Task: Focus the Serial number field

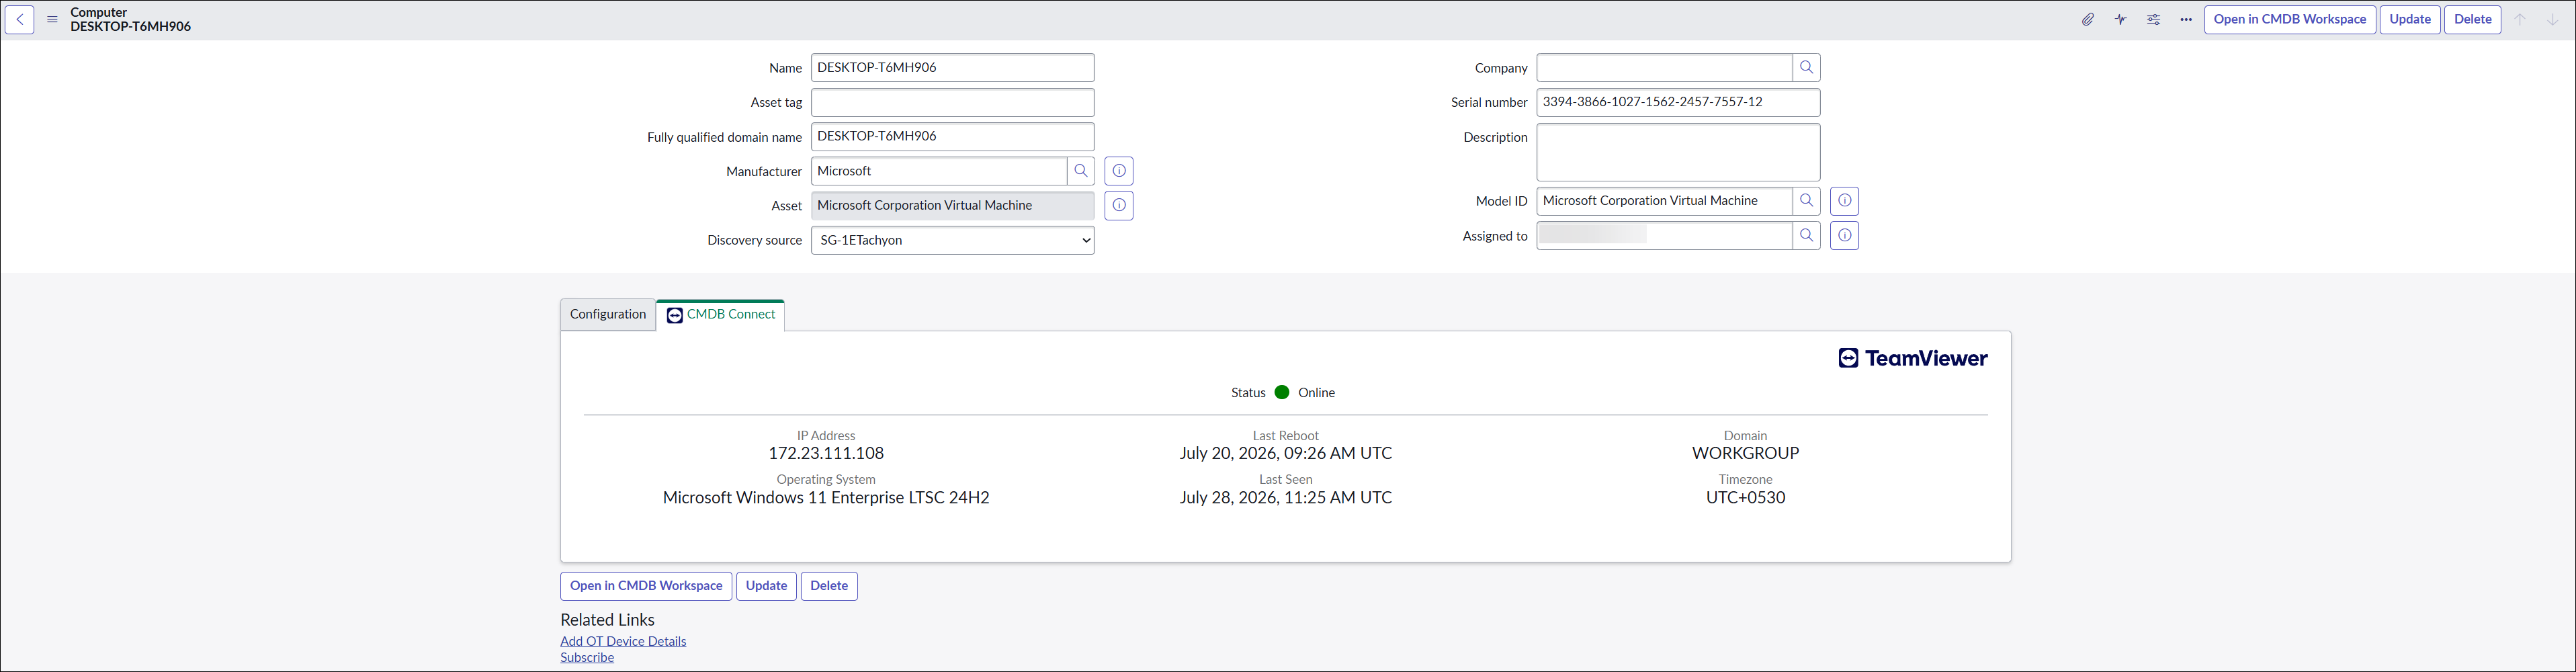Action: click(1678, 102)
